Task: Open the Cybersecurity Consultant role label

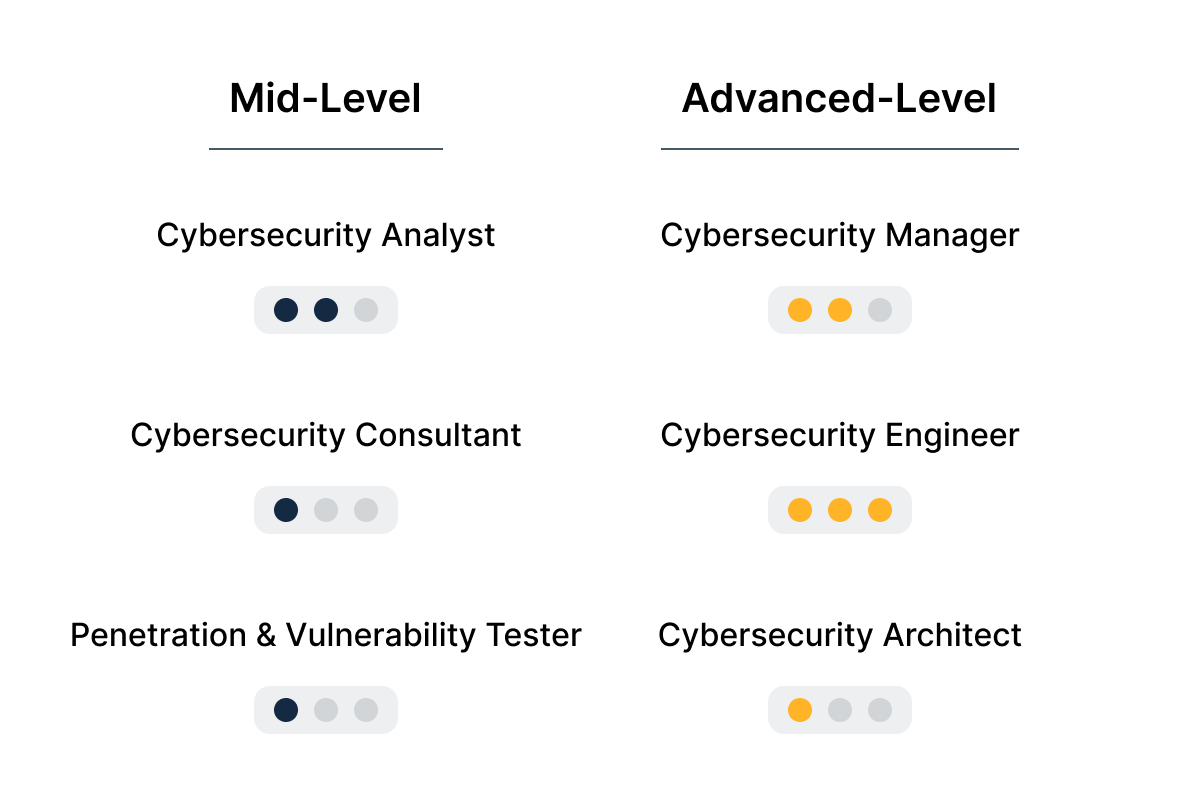Action: tap(326, 435)
